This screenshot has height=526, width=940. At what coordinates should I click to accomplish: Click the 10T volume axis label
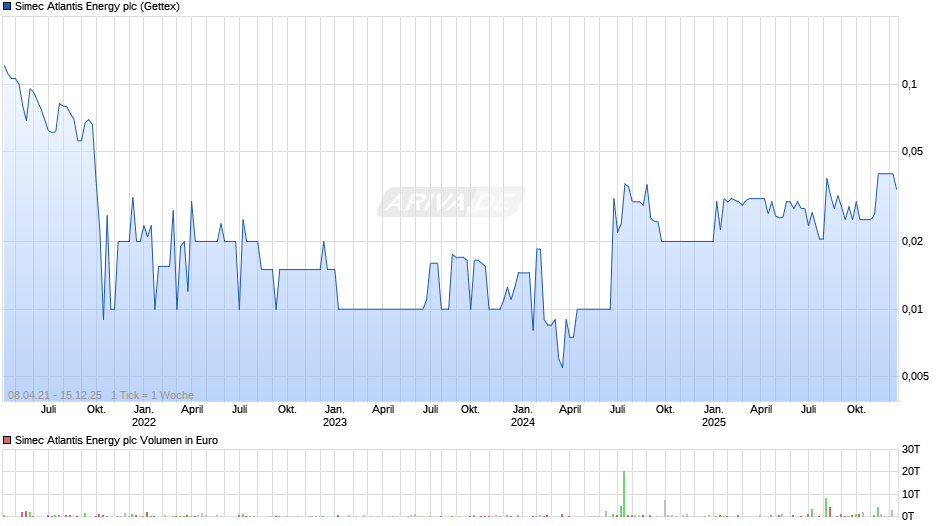pos(911,494)
